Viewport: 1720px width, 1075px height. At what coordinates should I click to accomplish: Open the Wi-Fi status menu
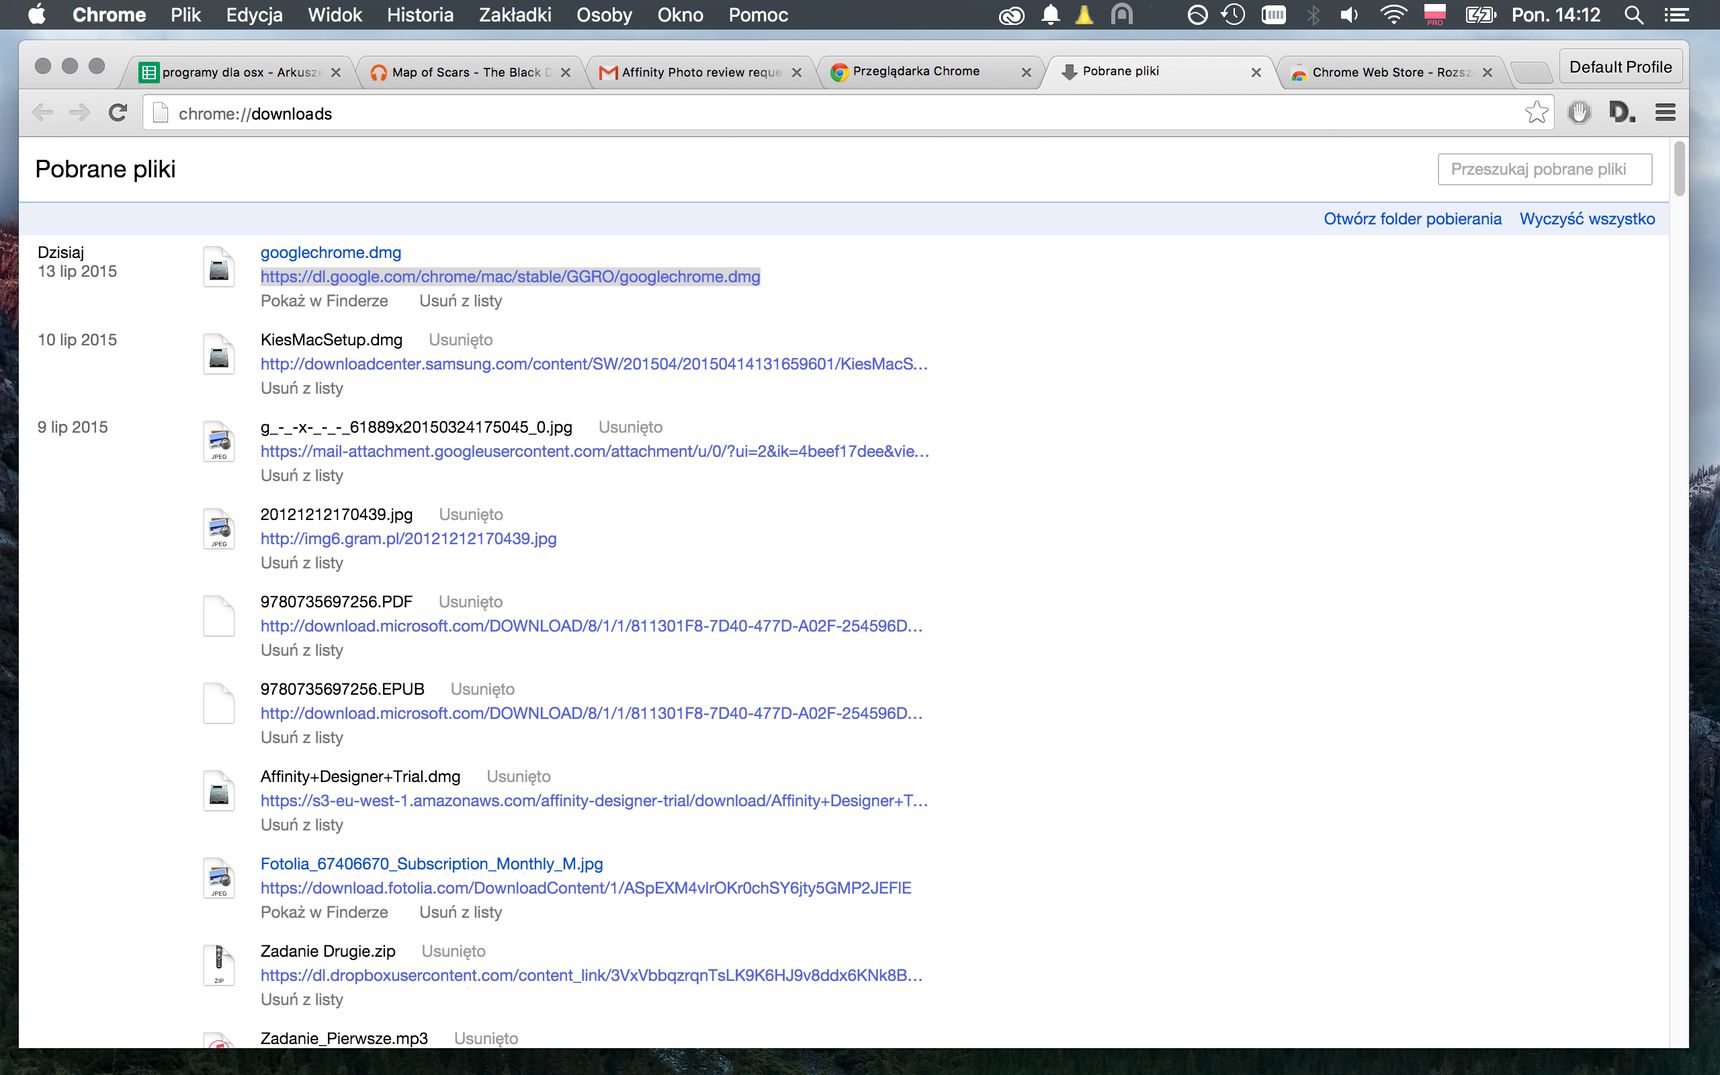(x=1393, y=14)
